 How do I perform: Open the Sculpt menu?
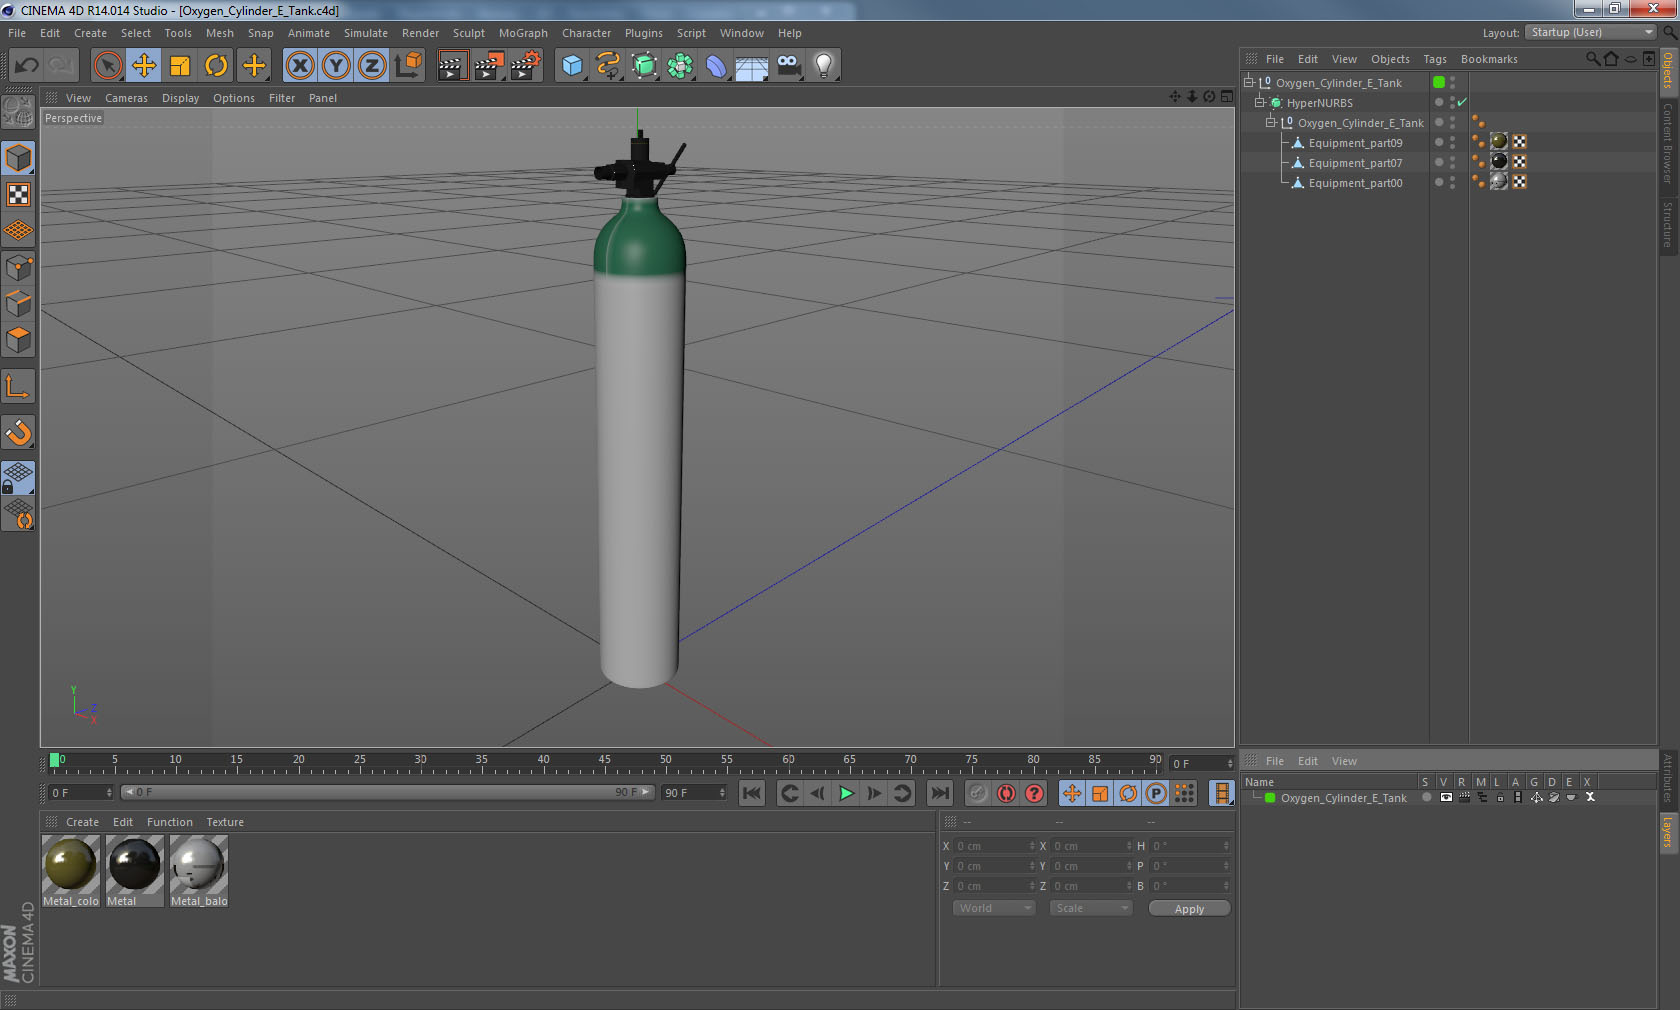coord(468,33)
